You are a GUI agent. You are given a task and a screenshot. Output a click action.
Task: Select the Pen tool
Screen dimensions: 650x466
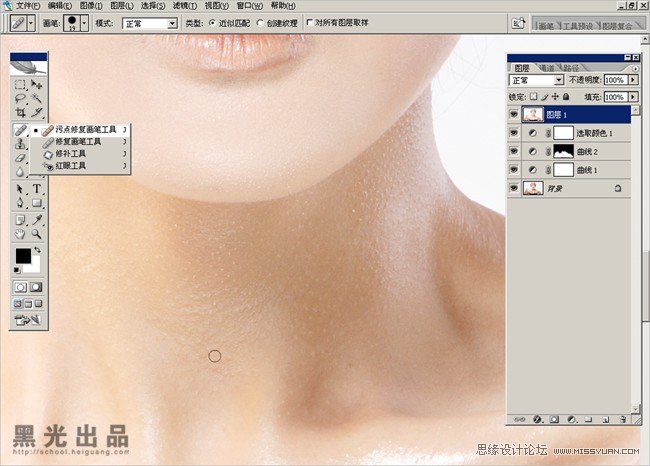point(20,203)
